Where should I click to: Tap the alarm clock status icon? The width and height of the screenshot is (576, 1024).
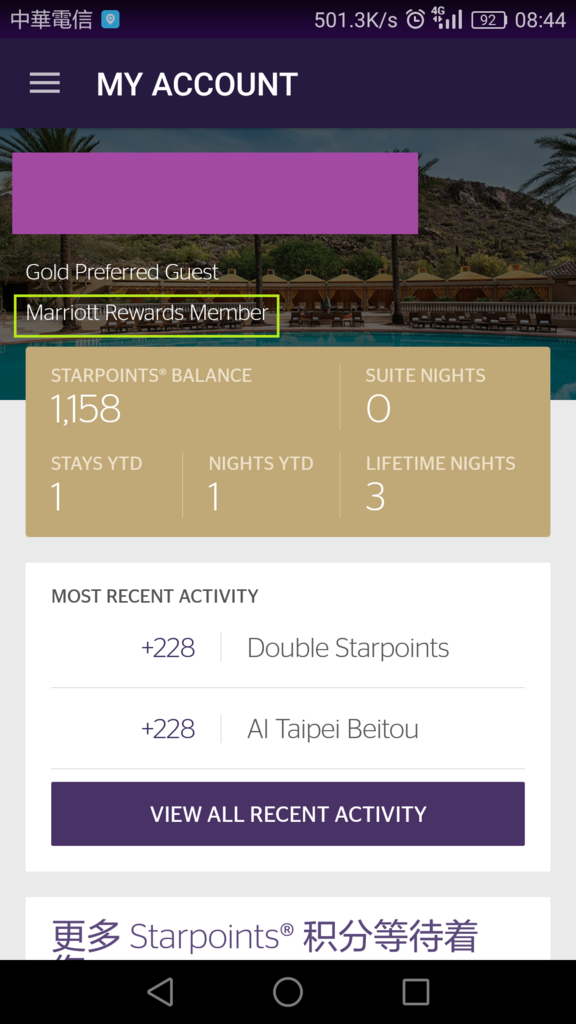(415, 19)
